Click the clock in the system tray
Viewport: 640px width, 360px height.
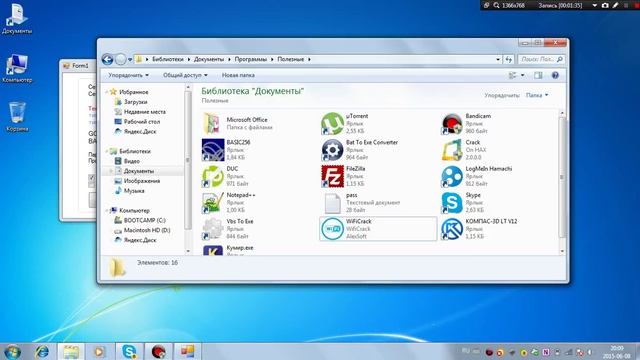(x=617, y=352)
